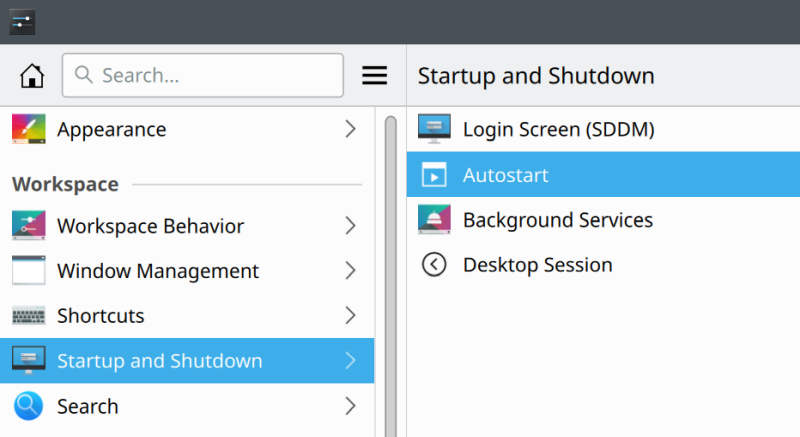Viewport: 800px width, 437px height.
Task: Open Window Management settings
Action: (x=187, y=270)
